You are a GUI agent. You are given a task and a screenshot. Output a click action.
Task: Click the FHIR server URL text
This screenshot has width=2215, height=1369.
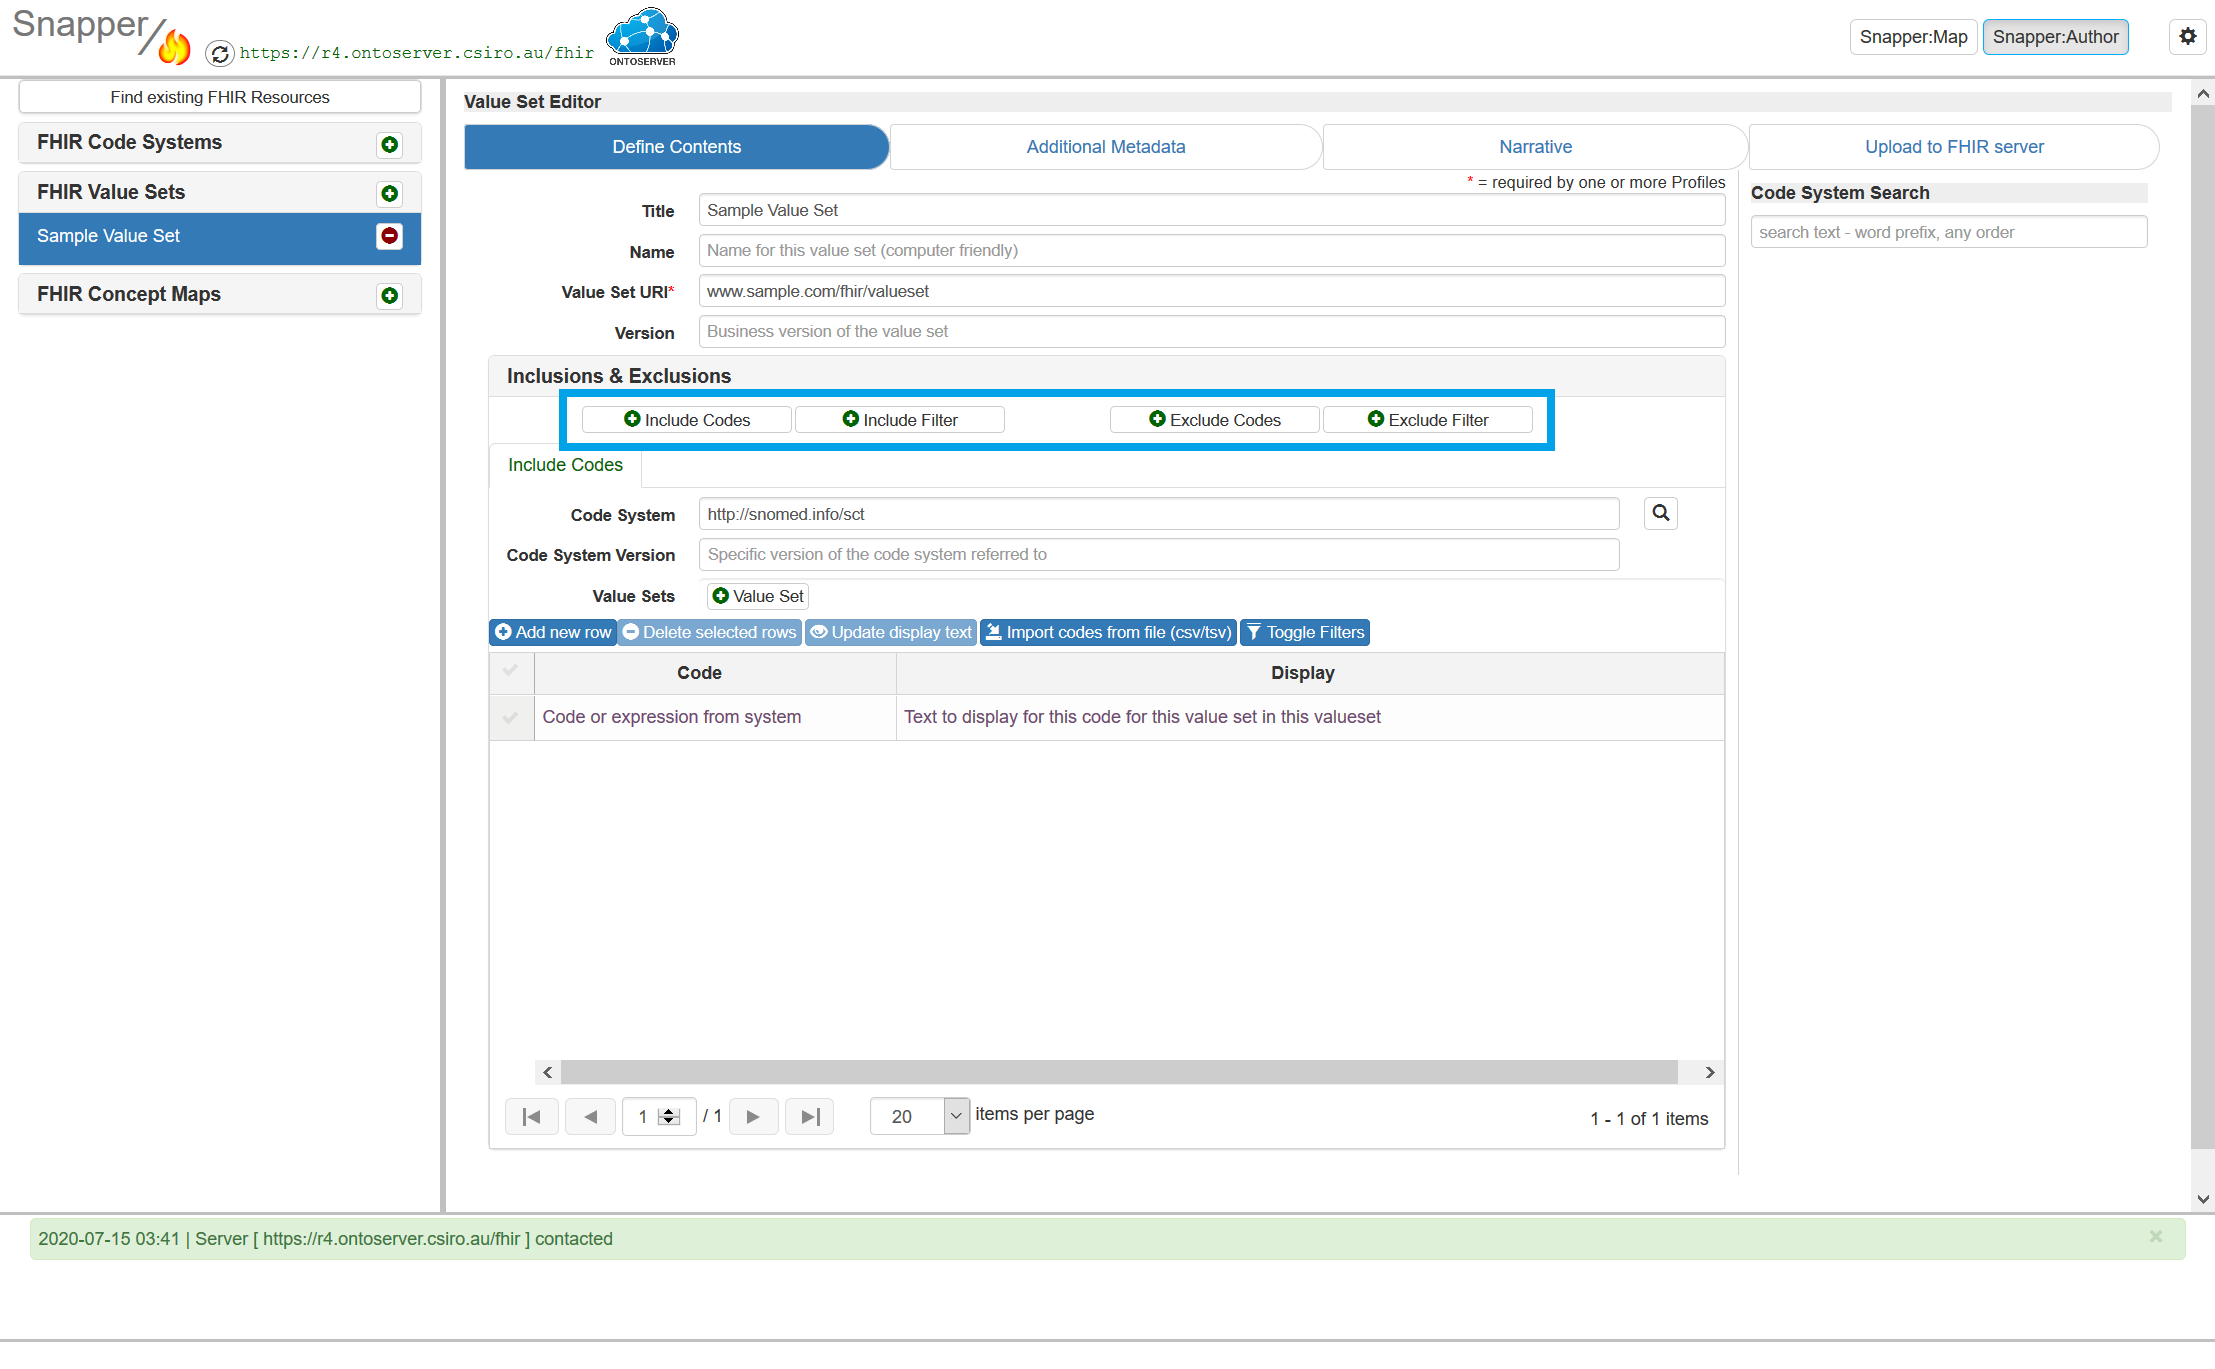coord(417,53)
